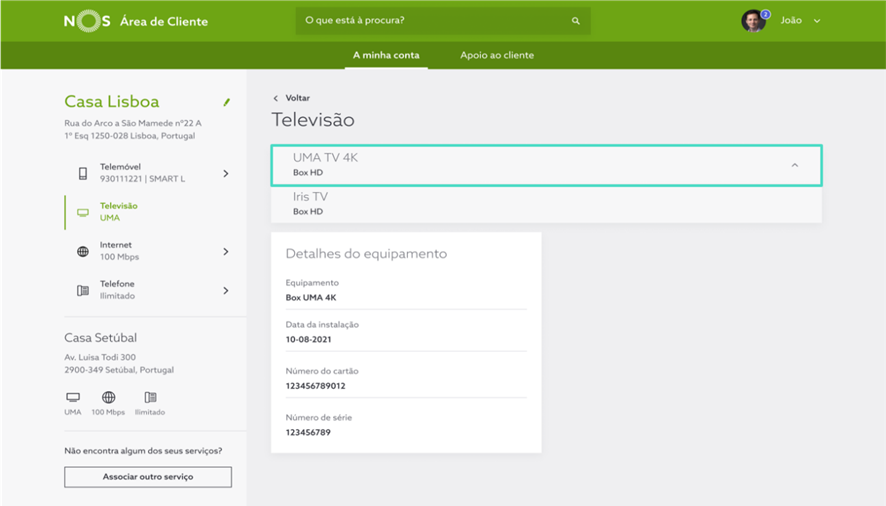Click the installation date 10-08-2021
This screenshot has width=886, height=506.
click(x=309, y=339)
